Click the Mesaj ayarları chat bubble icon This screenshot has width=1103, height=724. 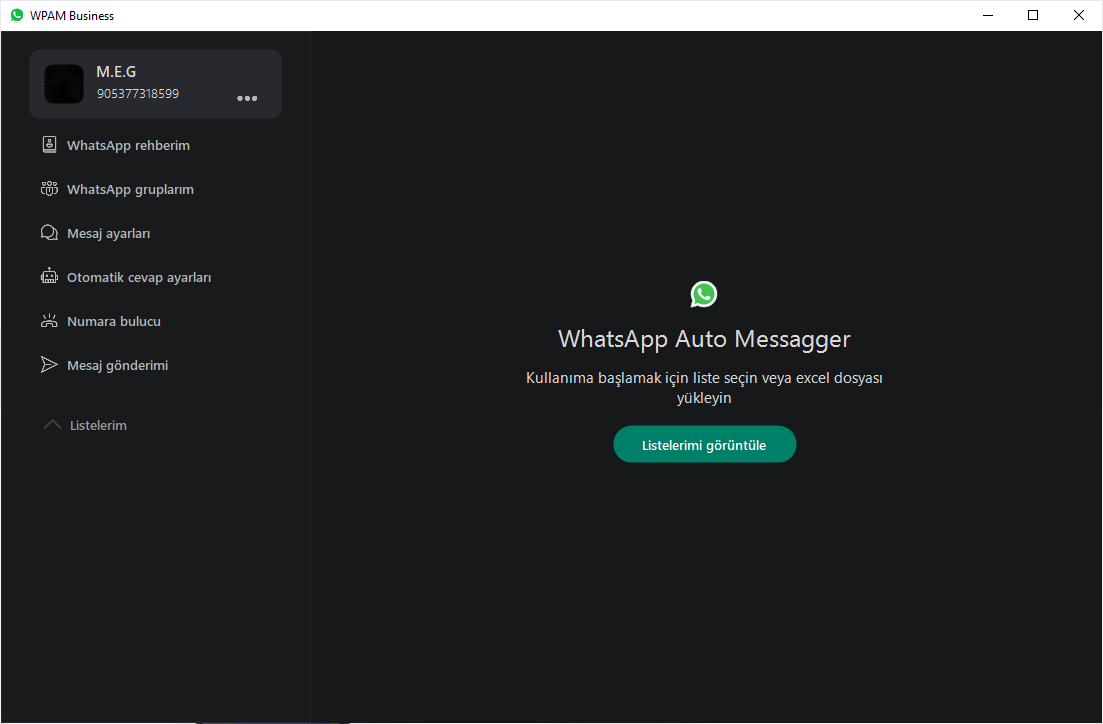coord(49,233)
